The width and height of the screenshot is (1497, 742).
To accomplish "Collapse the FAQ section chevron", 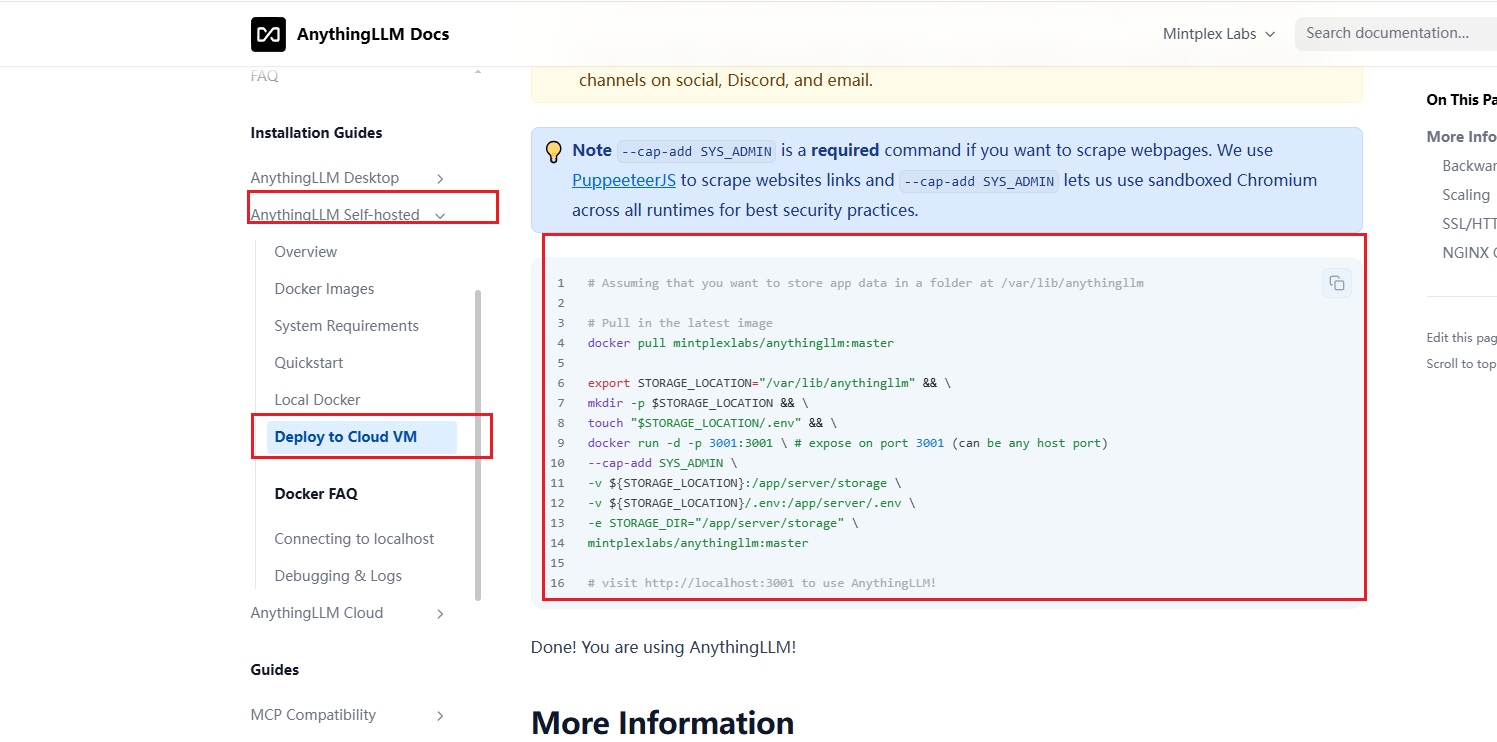I will tap(477, 74).
